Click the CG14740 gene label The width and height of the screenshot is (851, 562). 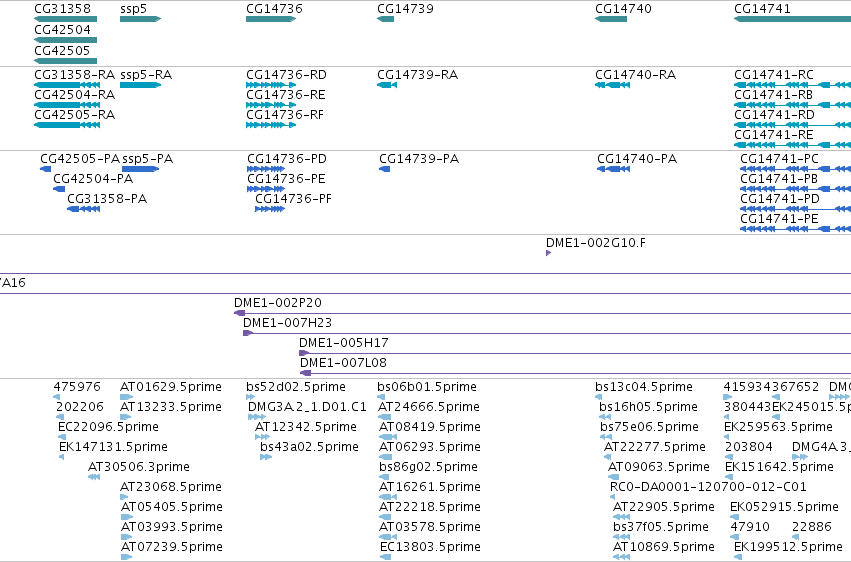(x=623, y=9)
